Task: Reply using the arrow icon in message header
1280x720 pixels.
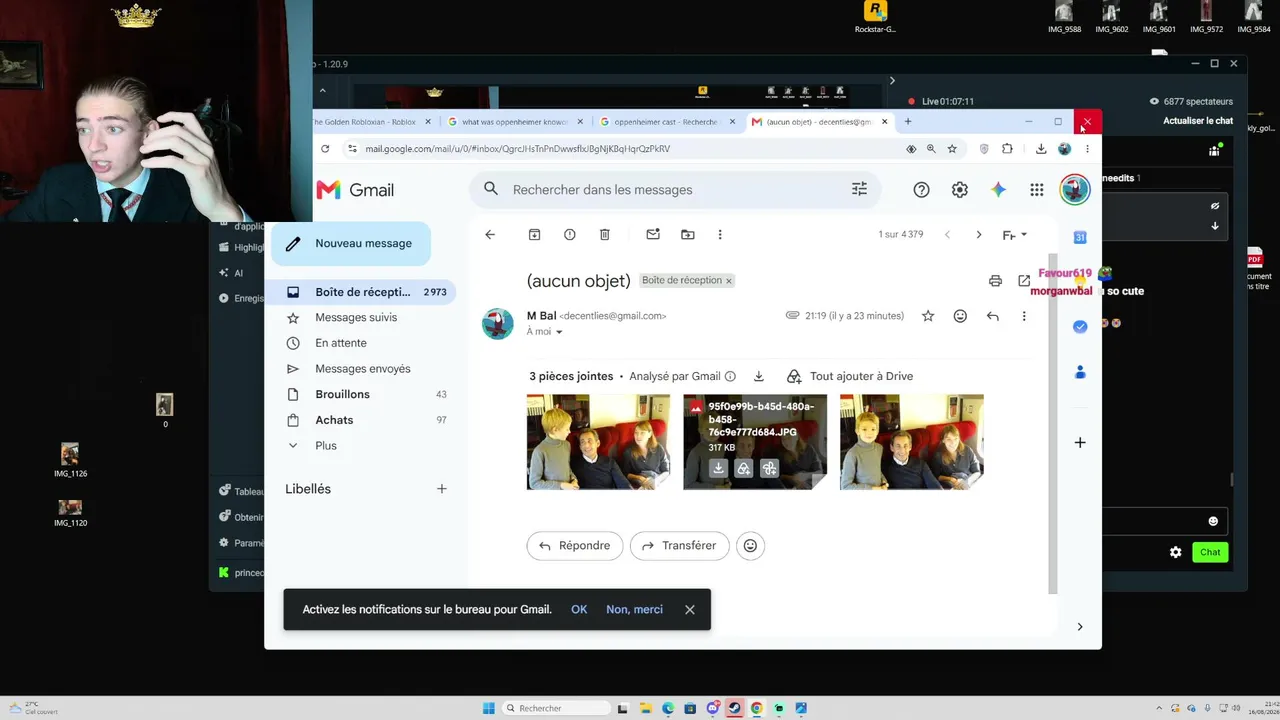Action: tap(992, 316)
